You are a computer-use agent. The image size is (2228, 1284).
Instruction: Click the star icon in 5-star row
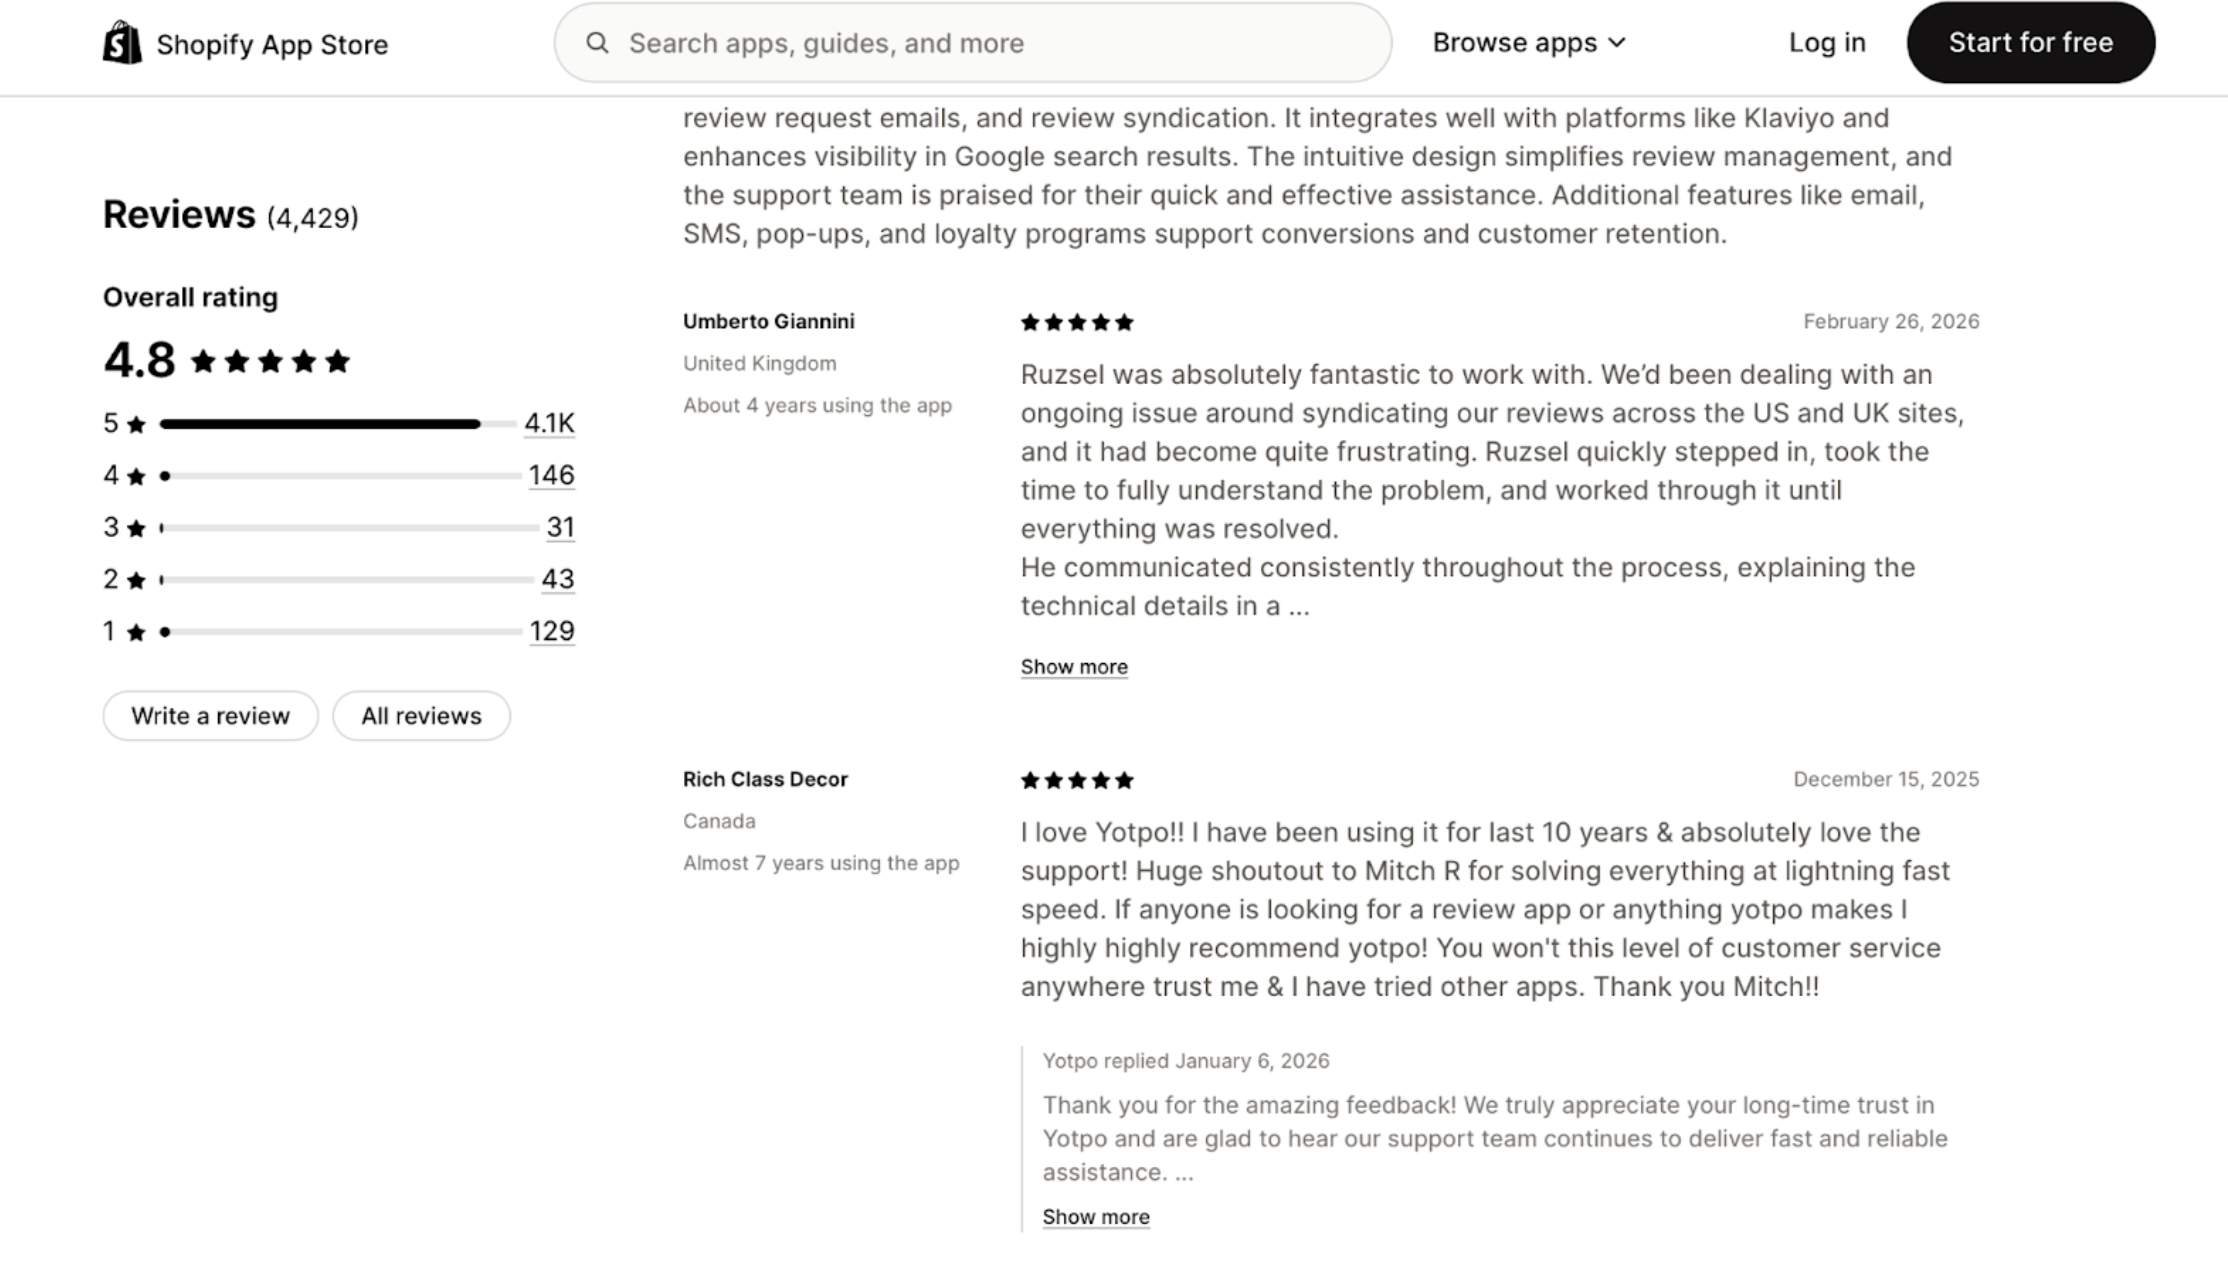137,424
